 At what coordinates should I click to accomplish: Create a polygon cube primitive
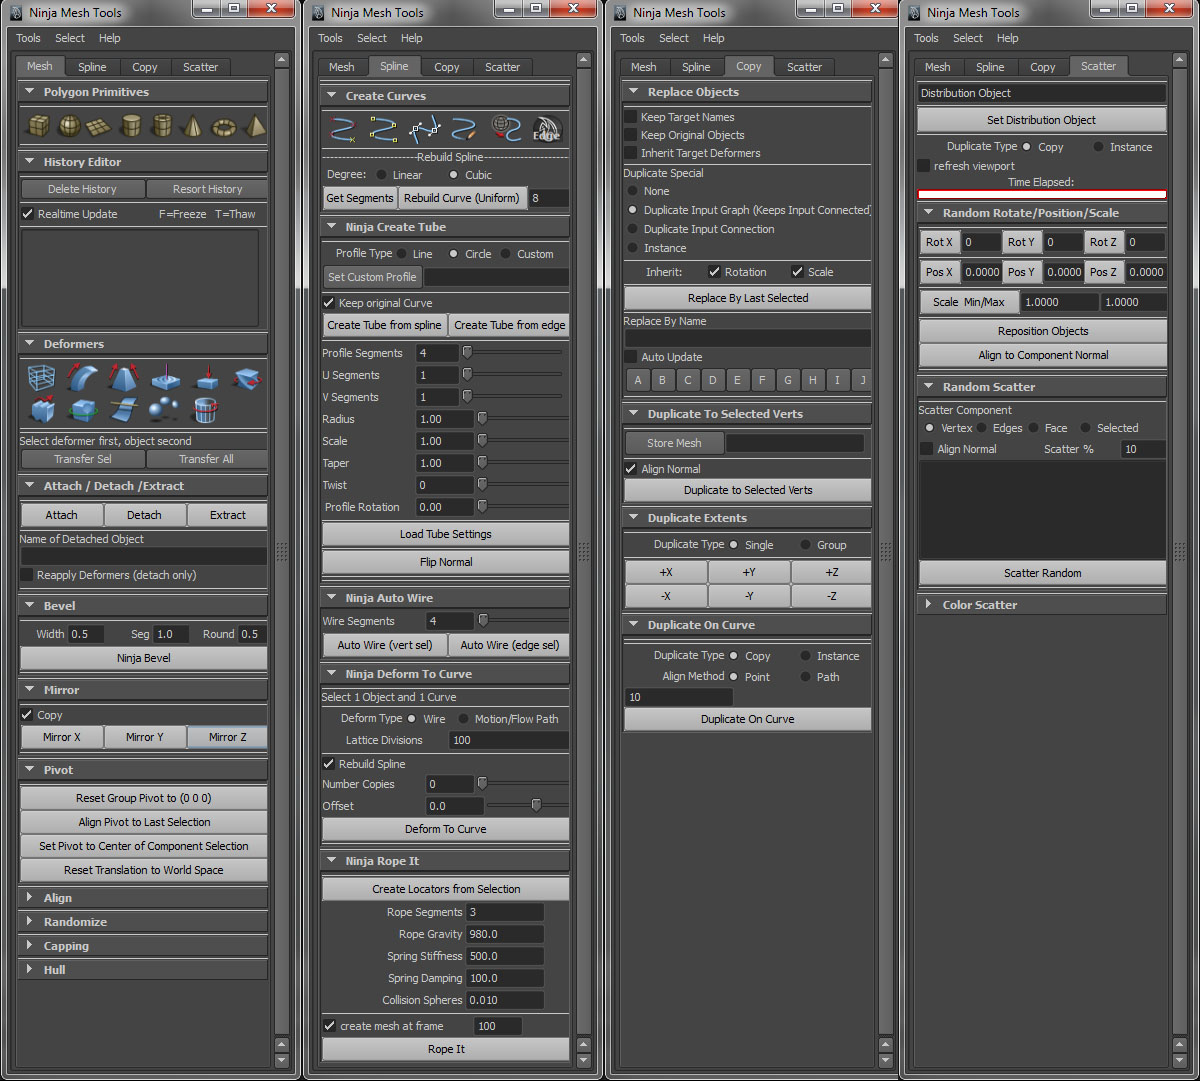(38, 126)
